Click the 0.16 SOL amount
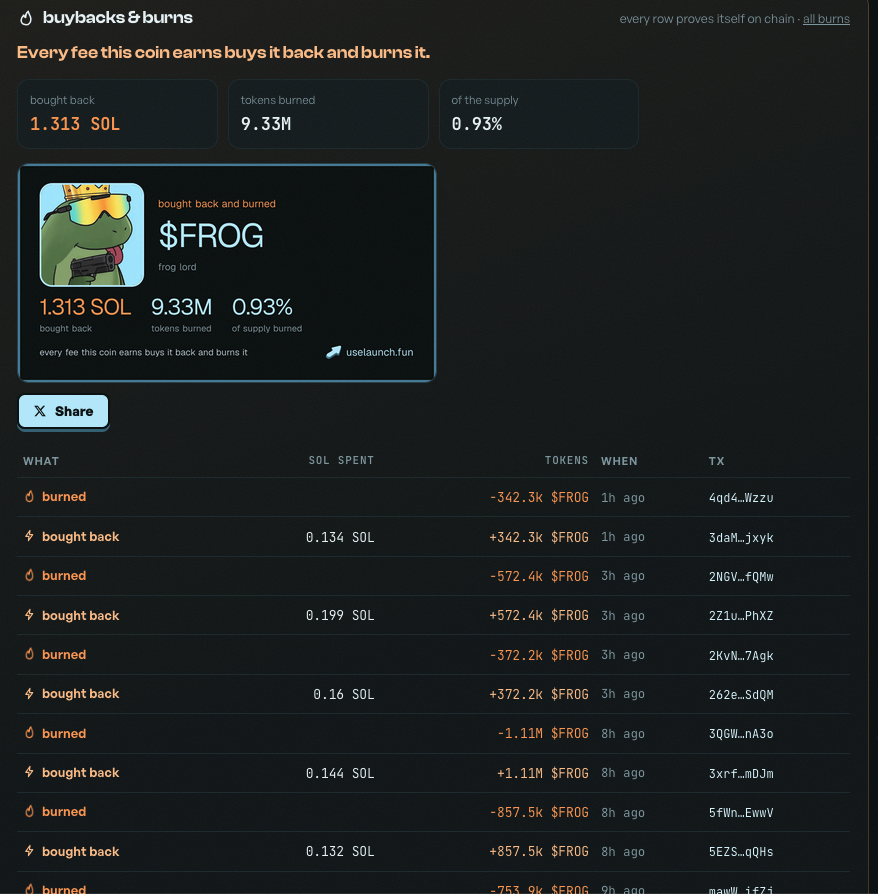Viewport: 878px width, 894px height. click(344, 694)
